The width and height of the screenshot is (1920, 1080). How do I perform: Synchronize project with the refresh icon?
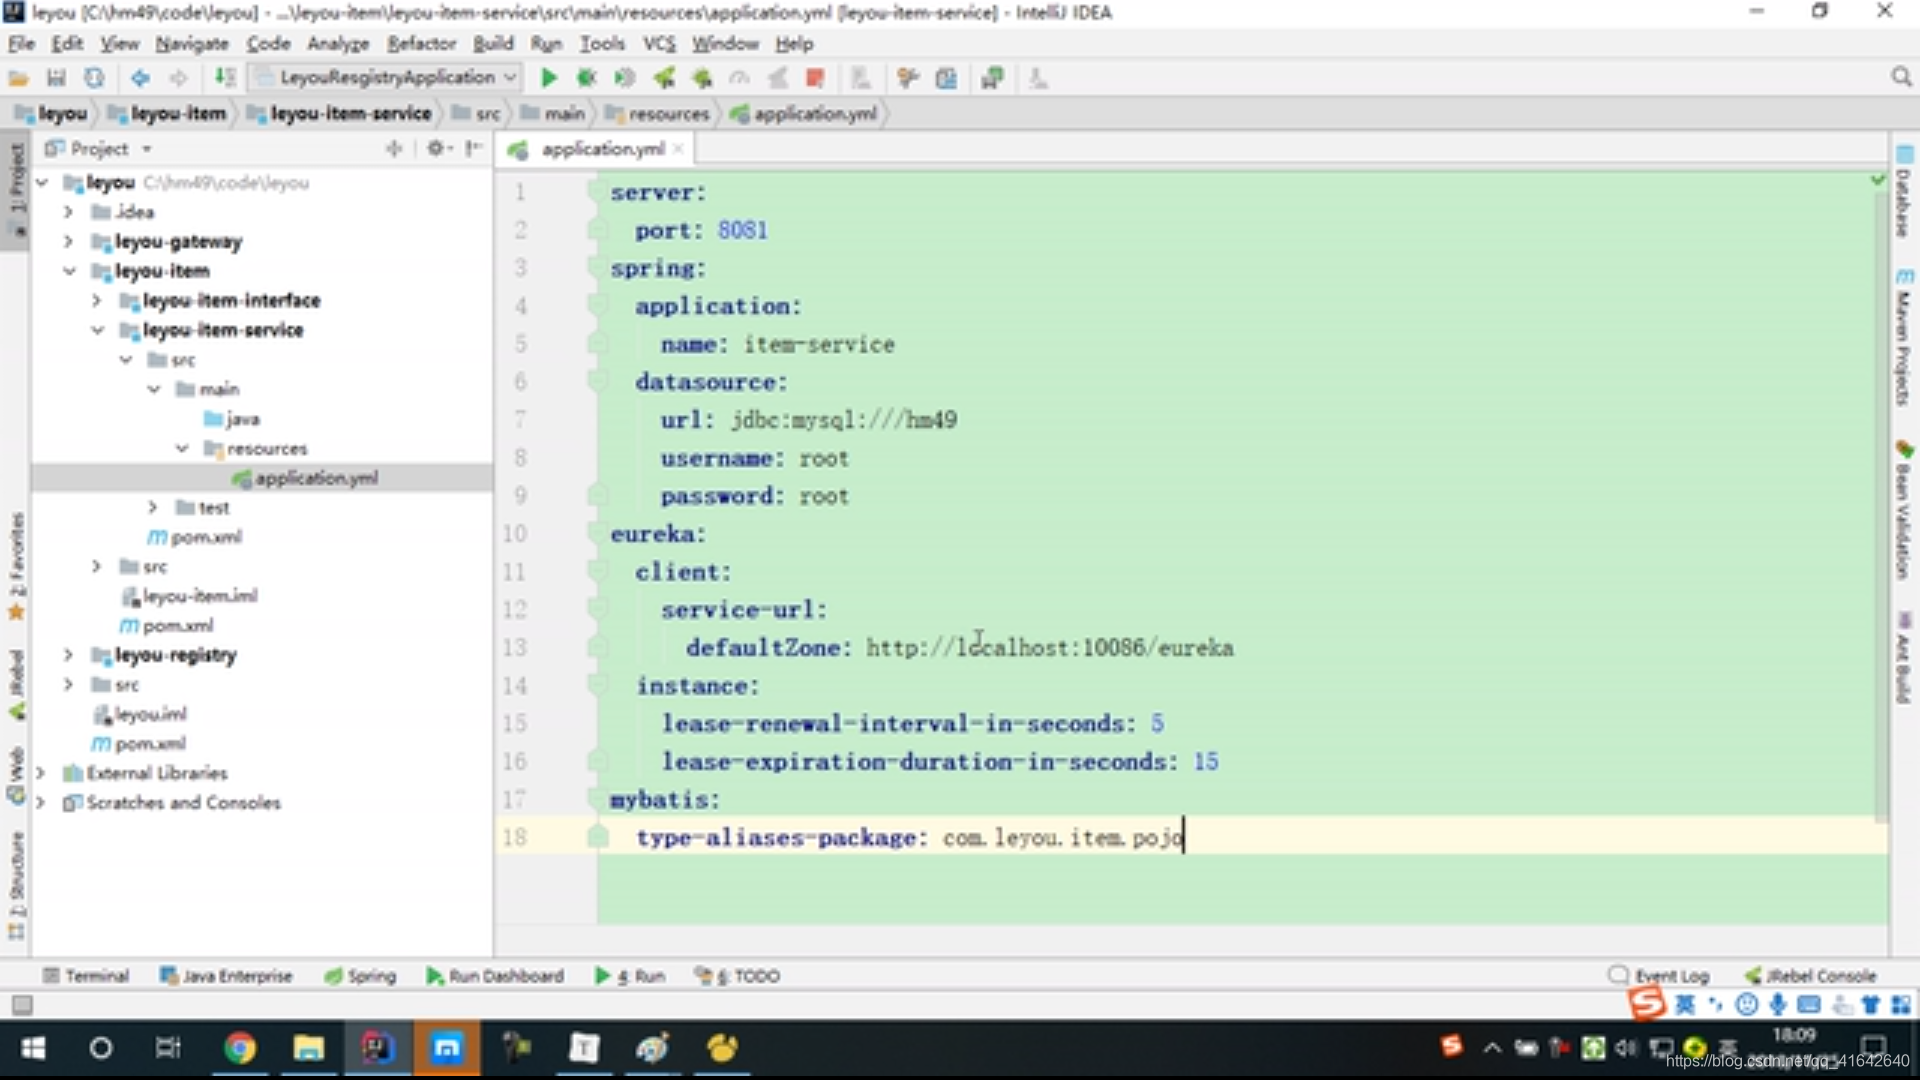pos(94,78)
